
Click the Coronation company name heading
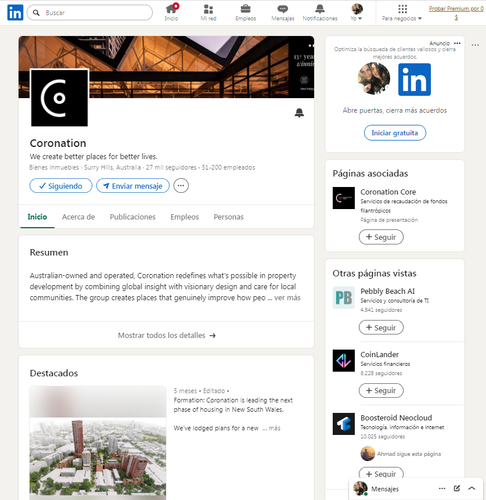(x=58, y=143)
